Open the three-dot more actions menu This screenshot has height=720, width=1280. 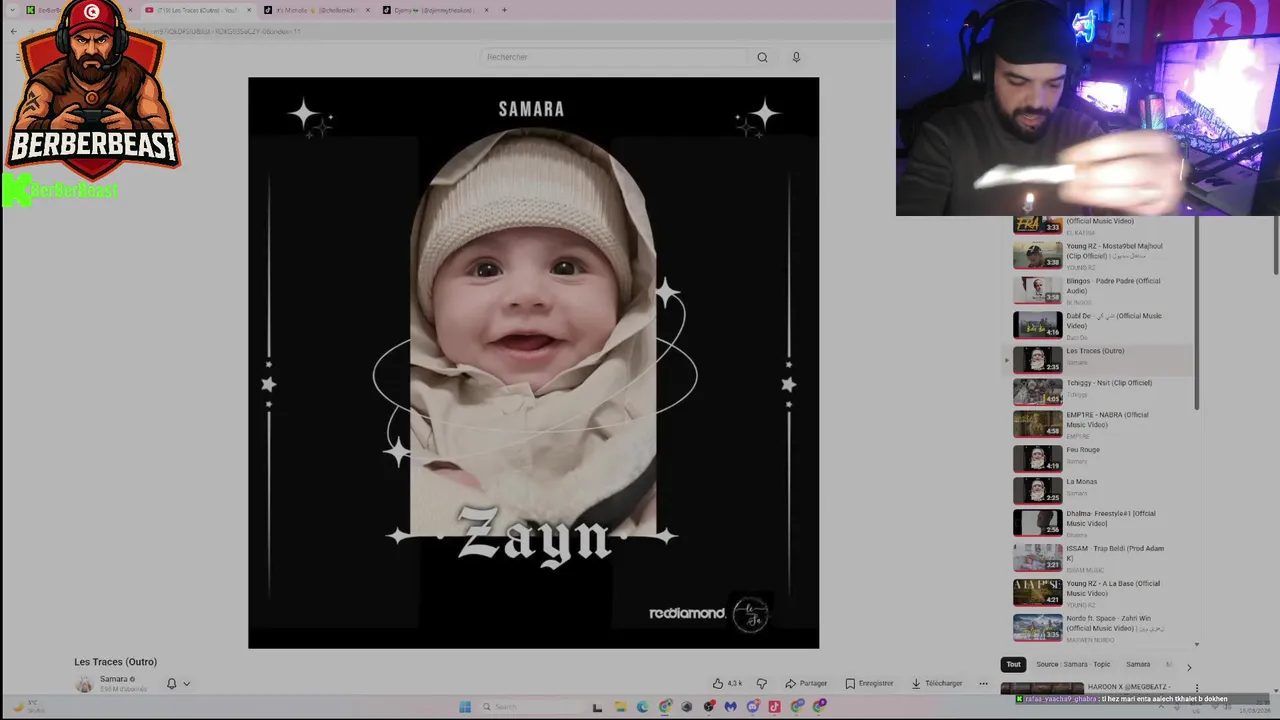(983, 683)
